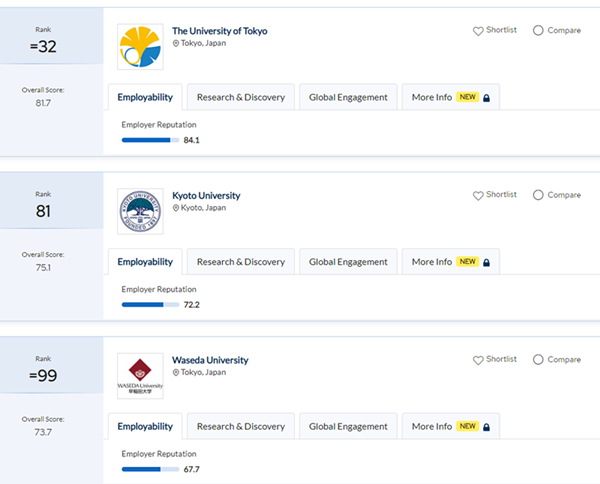Screen dimensions: 600x484
Task: Switch to Research & Discovery for Kyoto University
Action: [241, 262]
